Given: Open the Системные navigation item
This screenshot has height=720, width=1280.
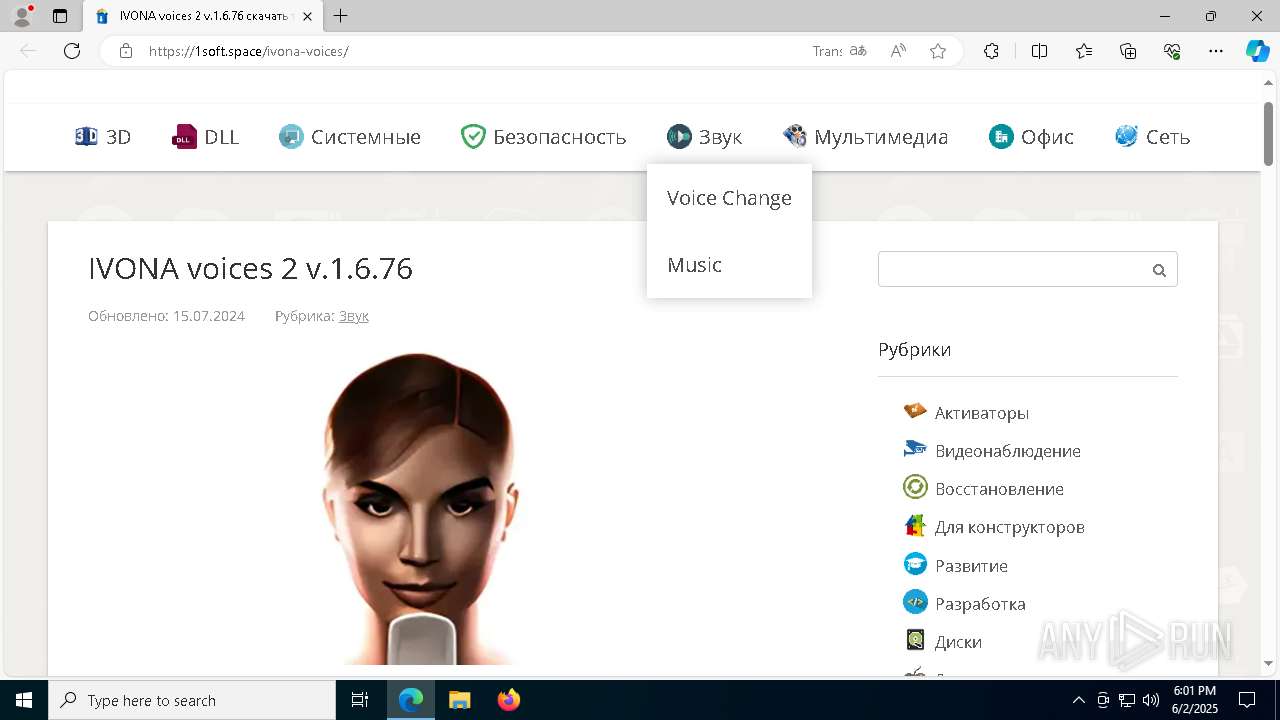Looking at the screenshot, I should click(350, 137).
